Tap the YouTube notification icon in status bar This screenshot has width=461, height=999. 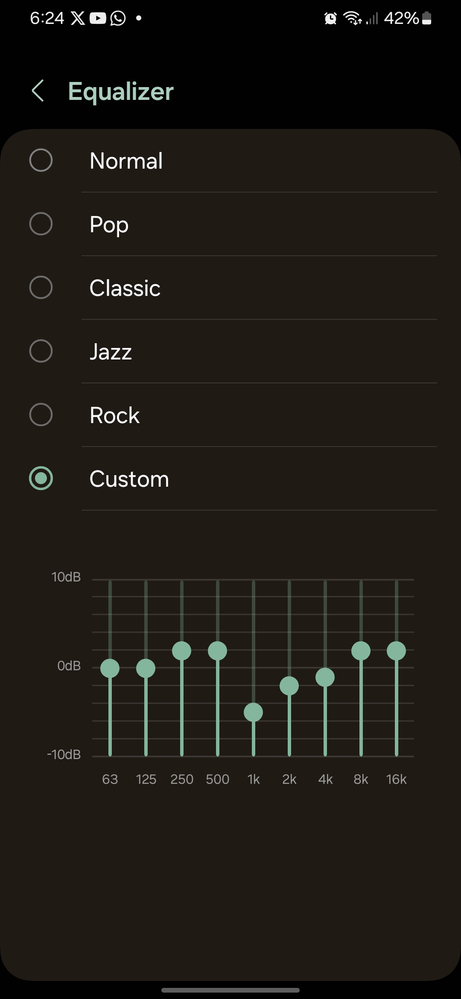point(97,18)
